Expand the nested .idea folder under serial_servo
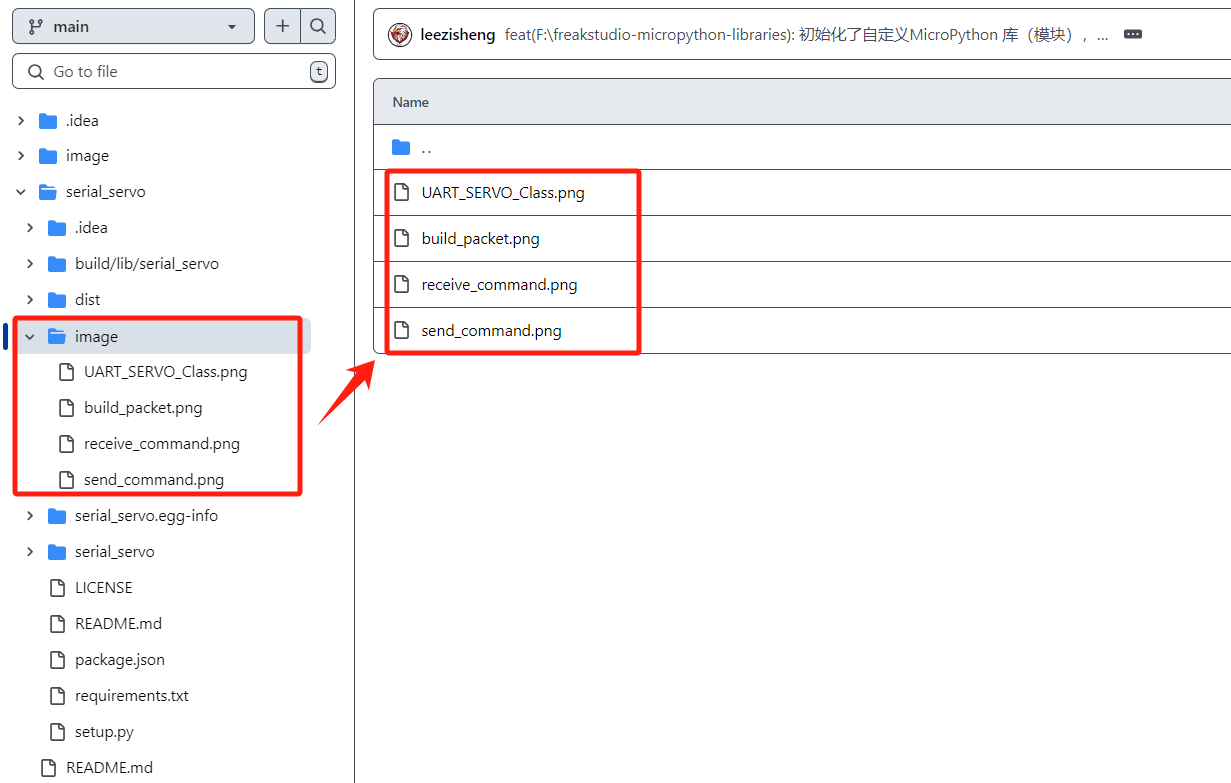The width and height of the screenshot is (1231, 783). click(x=30, y=228)
